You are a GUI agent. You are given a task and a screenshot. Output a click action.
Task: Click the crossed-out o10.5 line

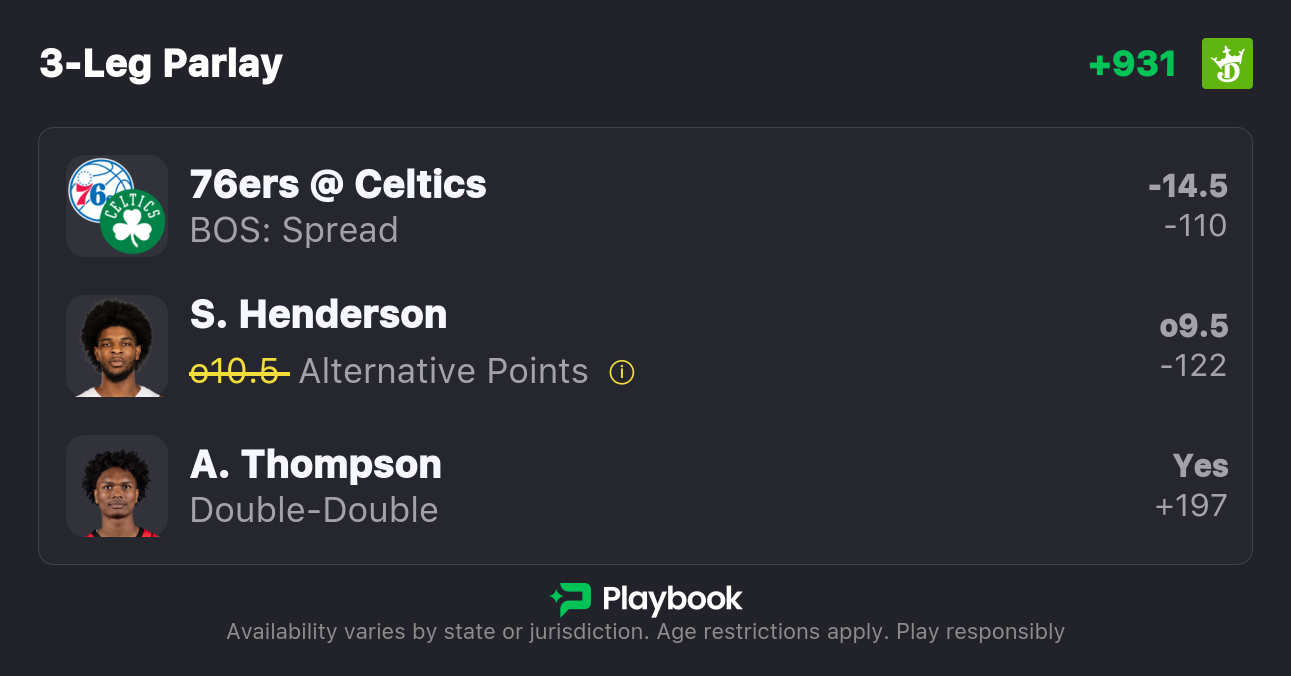[x=239, y=371]
